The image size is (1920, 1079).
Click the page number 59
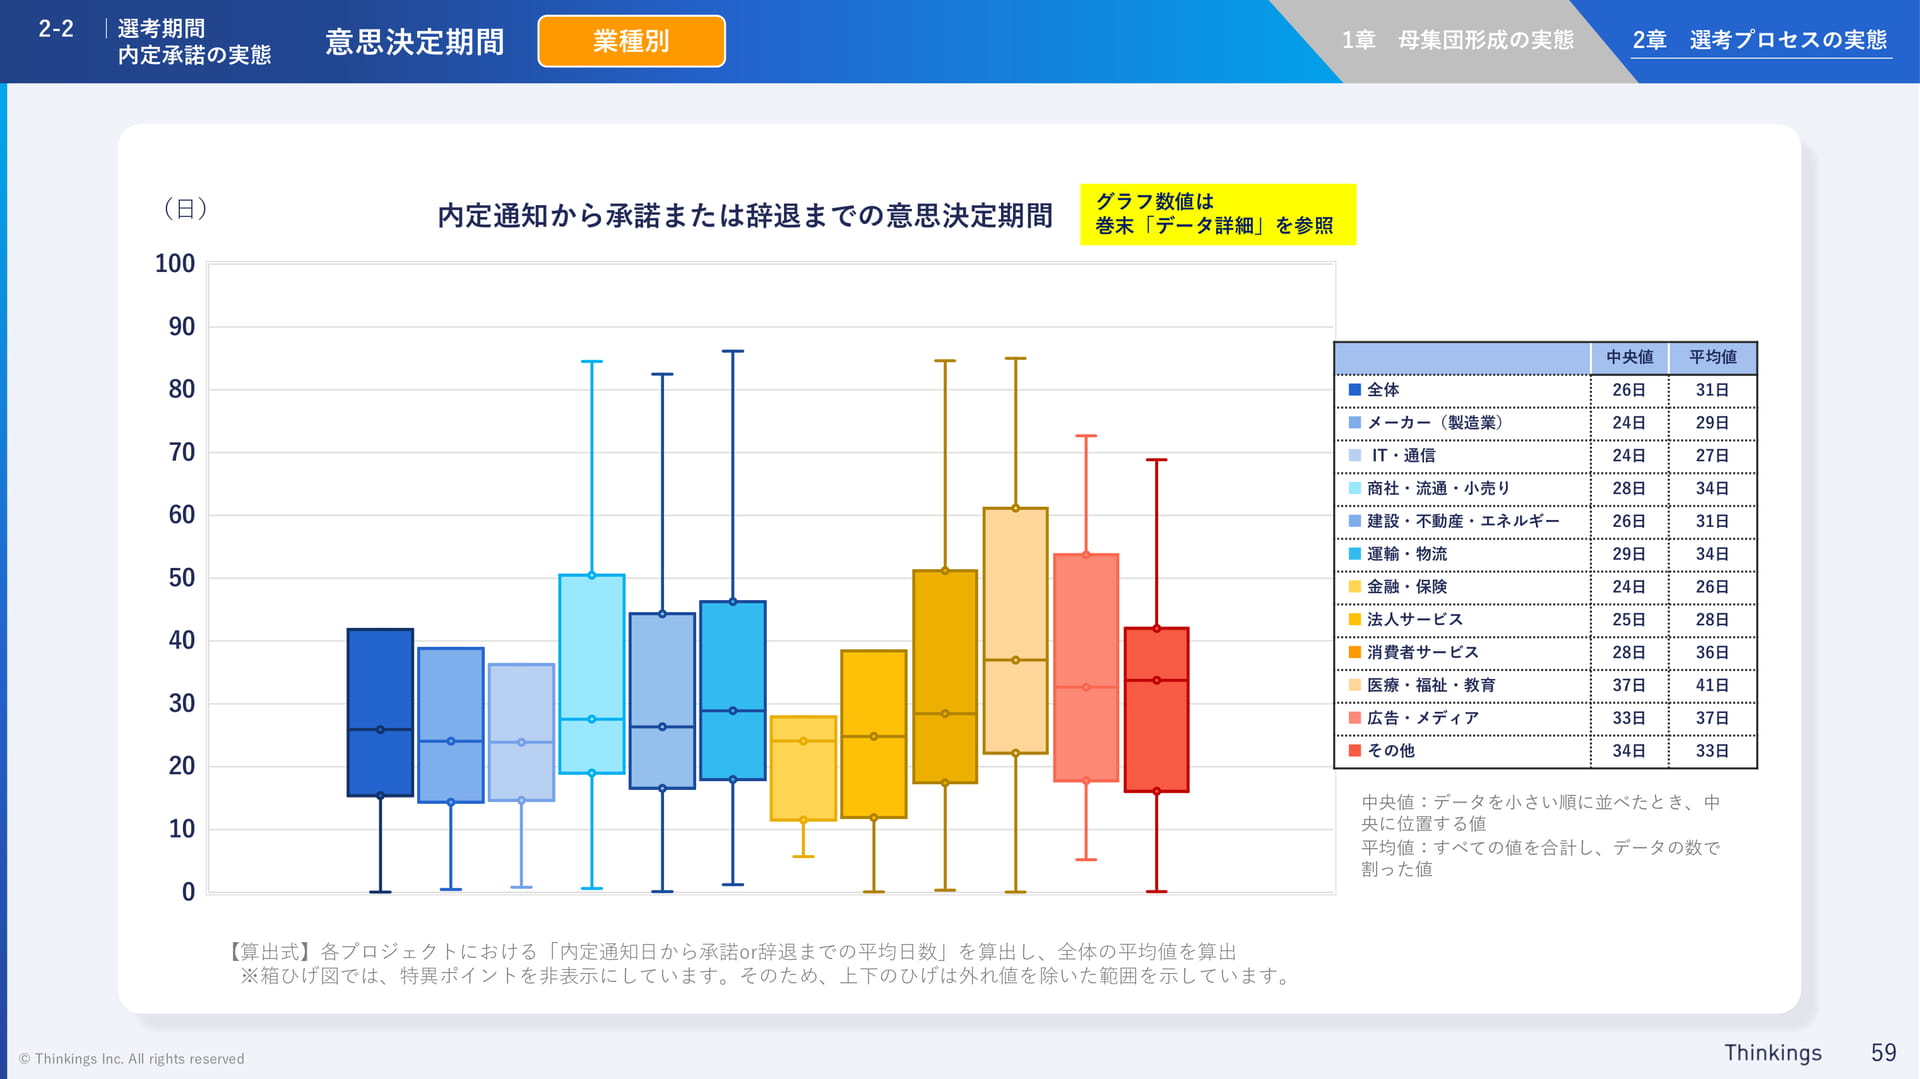pyautogui.click(x=1884, y=1052)
